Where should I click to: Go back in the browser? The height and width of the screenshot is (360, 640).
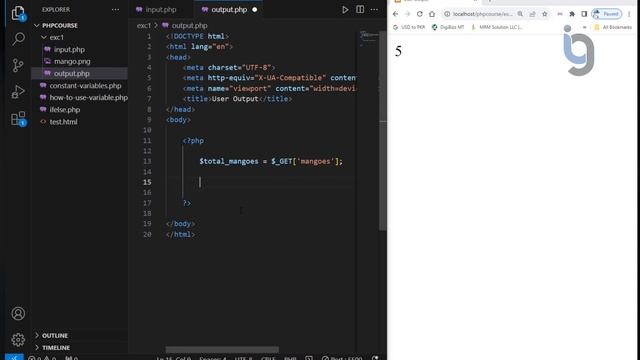395,14
